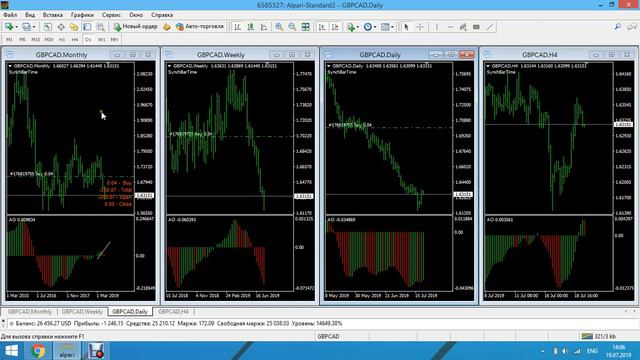Open the Сервис menu
The width and height of the screenshot is (640, 360).
coord(111,15)
